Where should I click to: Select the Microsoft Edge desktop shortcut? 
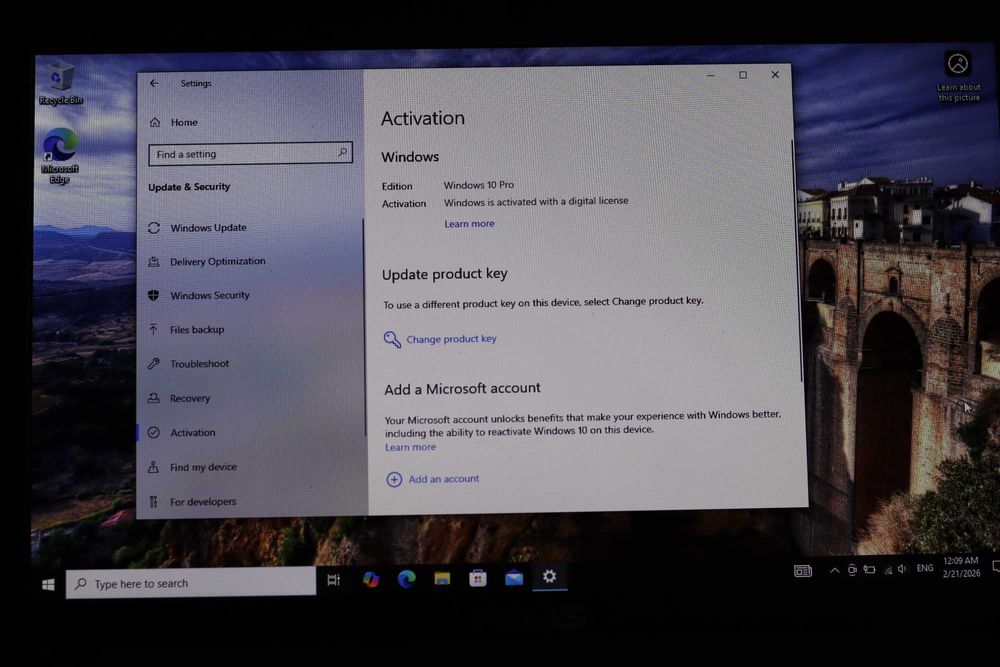[60, 156]
